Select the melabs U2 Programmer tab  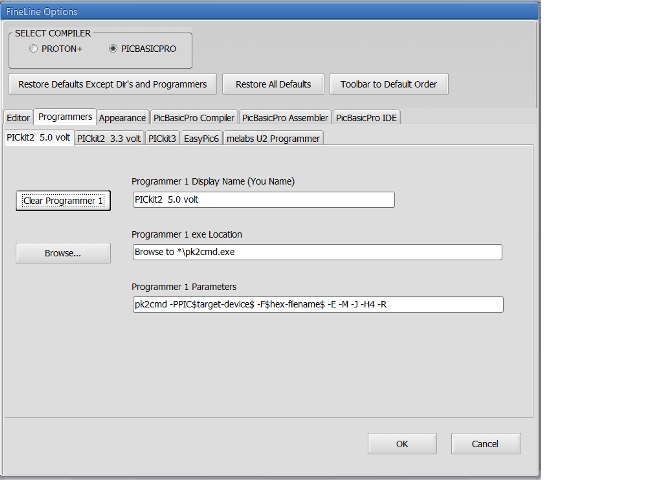point(273,139)
